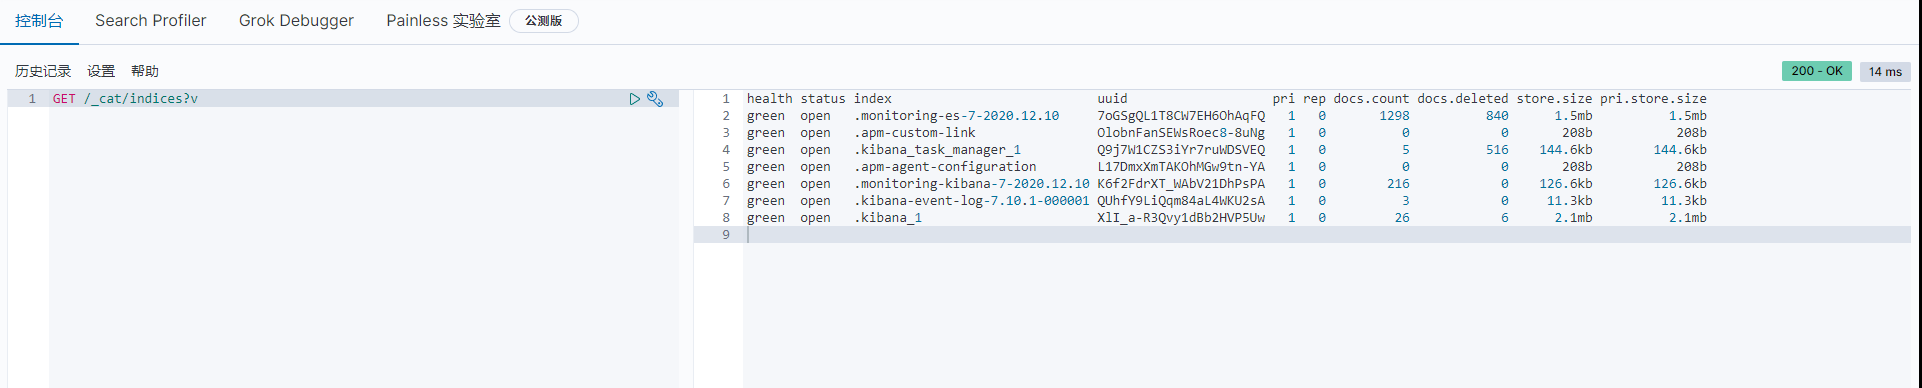
Task: Open 历史记录 history link
Action: pyautogui.click(x=43, y=71)
